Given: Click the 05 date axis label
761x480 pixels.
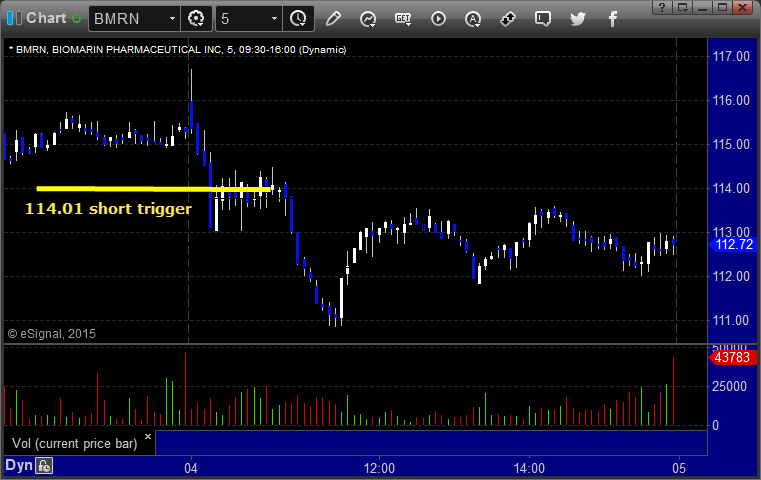Looking at the screenshot, I should pyautogui.click(x=679, y=468).
